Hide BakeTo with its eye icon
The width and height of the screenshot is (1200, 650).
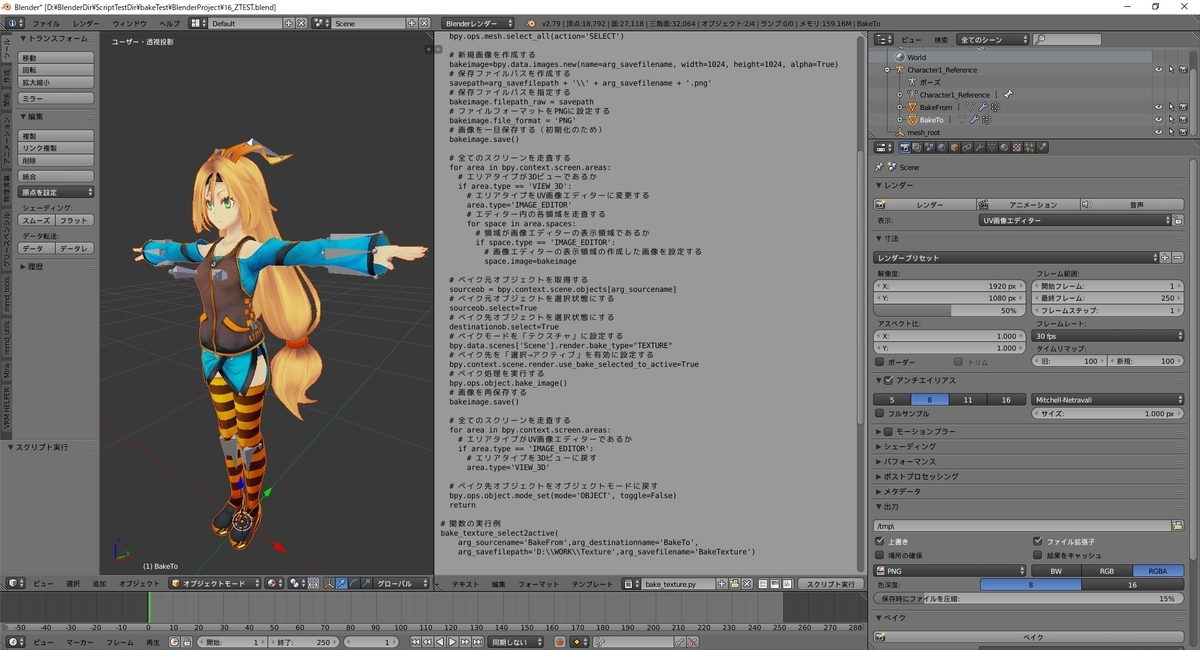(1158, 119)
